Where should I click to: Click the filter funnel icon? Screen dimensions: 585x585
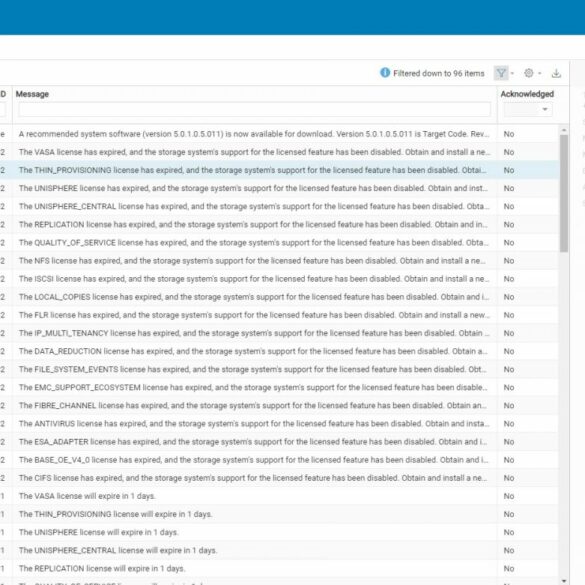(x=501, y=73)
